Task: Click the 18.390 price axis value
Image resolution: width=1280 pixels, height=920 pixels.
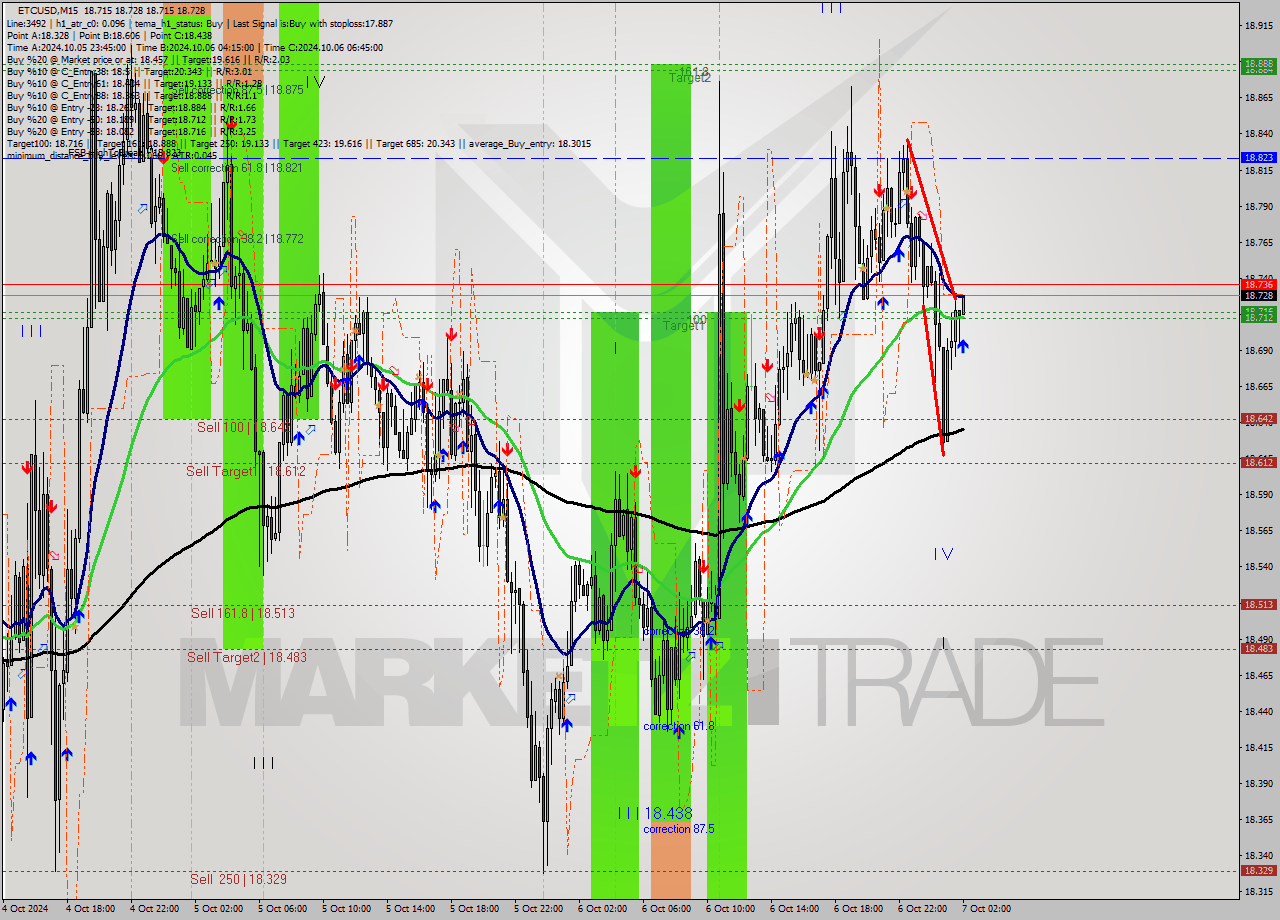Action: pos(1258,784)
